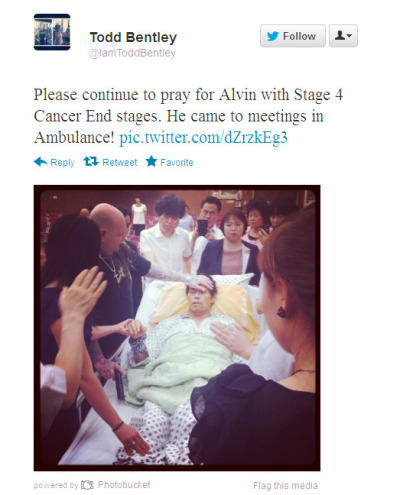Click the Reply arrow icon

coord(40,162)
